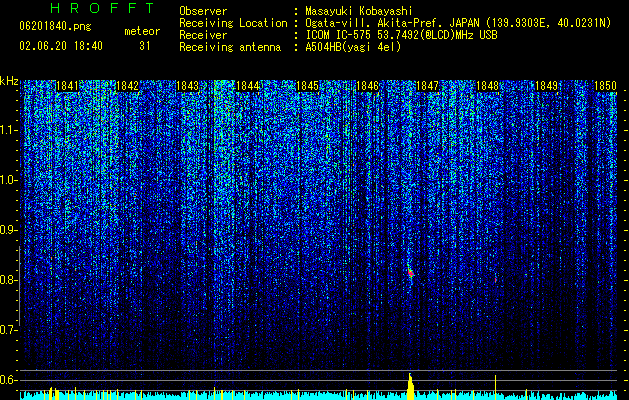Select the filename 06201840.png
Image resolution: width=629 pixels, height=400 pixels.
pos(55,27)
